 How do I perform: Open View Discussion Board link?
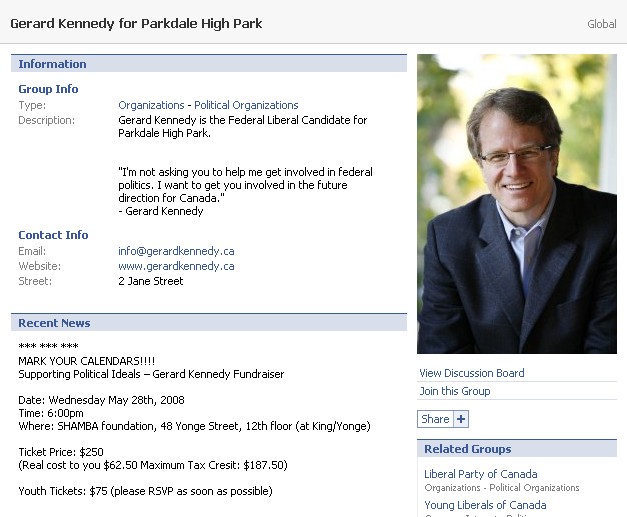click(x=471, y=373)
